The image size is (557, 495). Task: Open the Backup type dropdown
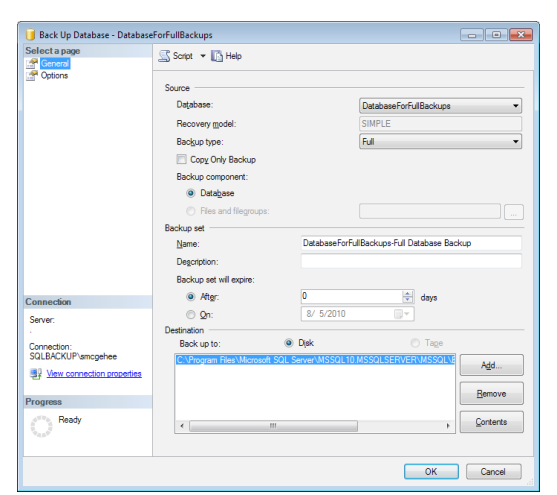(x=440, y=142)
